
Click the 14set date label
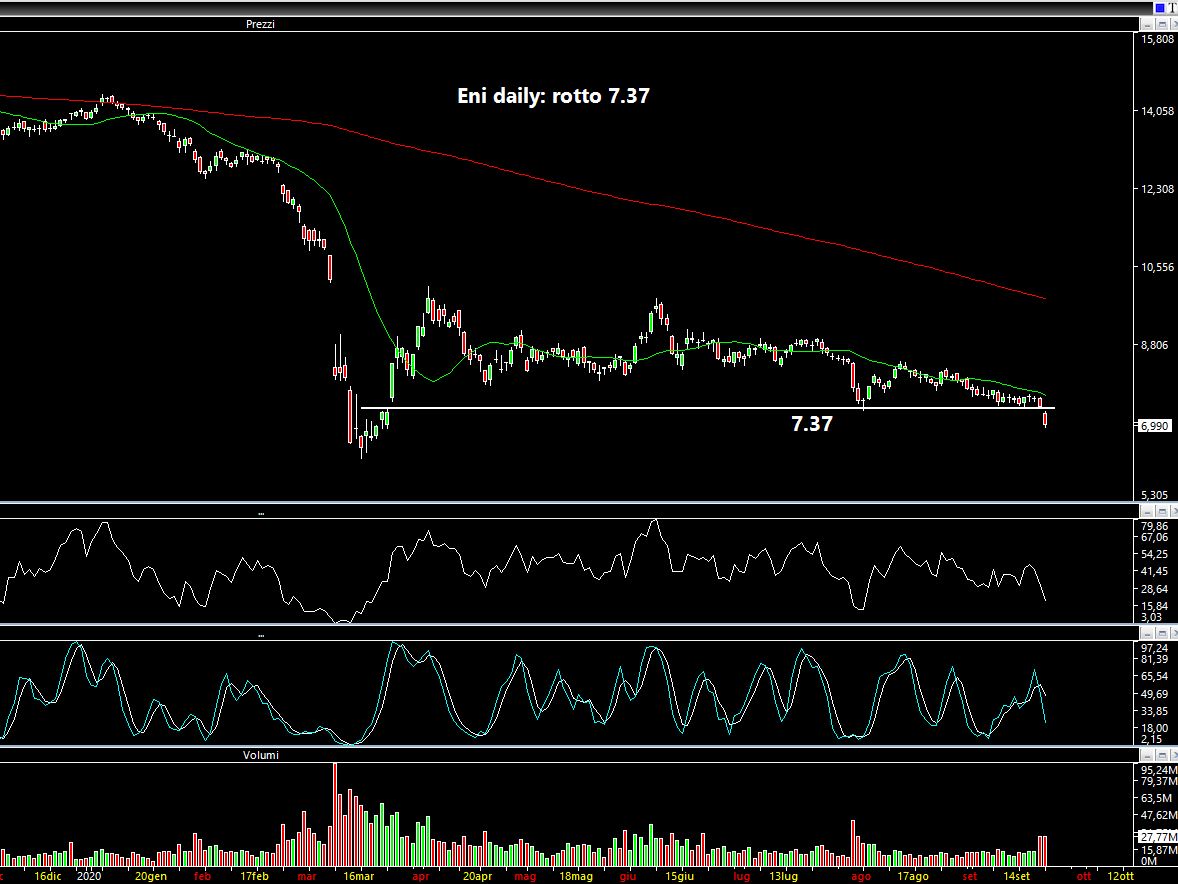[x=1016, y=876]
